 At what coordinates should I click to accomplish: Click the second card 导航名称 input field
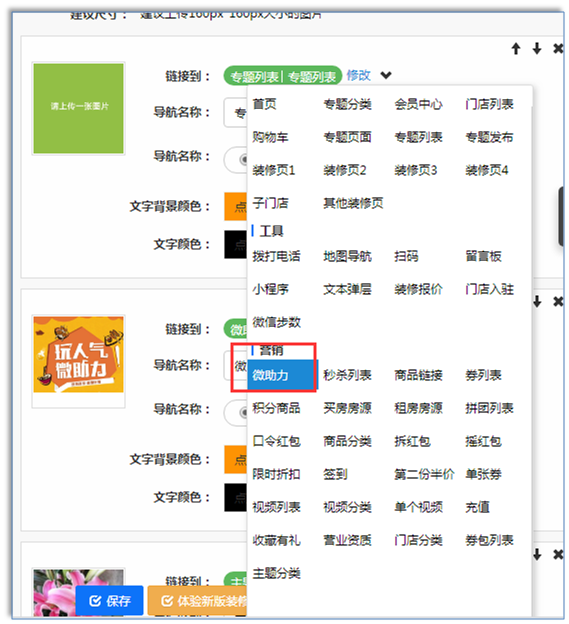pos(236,365)
